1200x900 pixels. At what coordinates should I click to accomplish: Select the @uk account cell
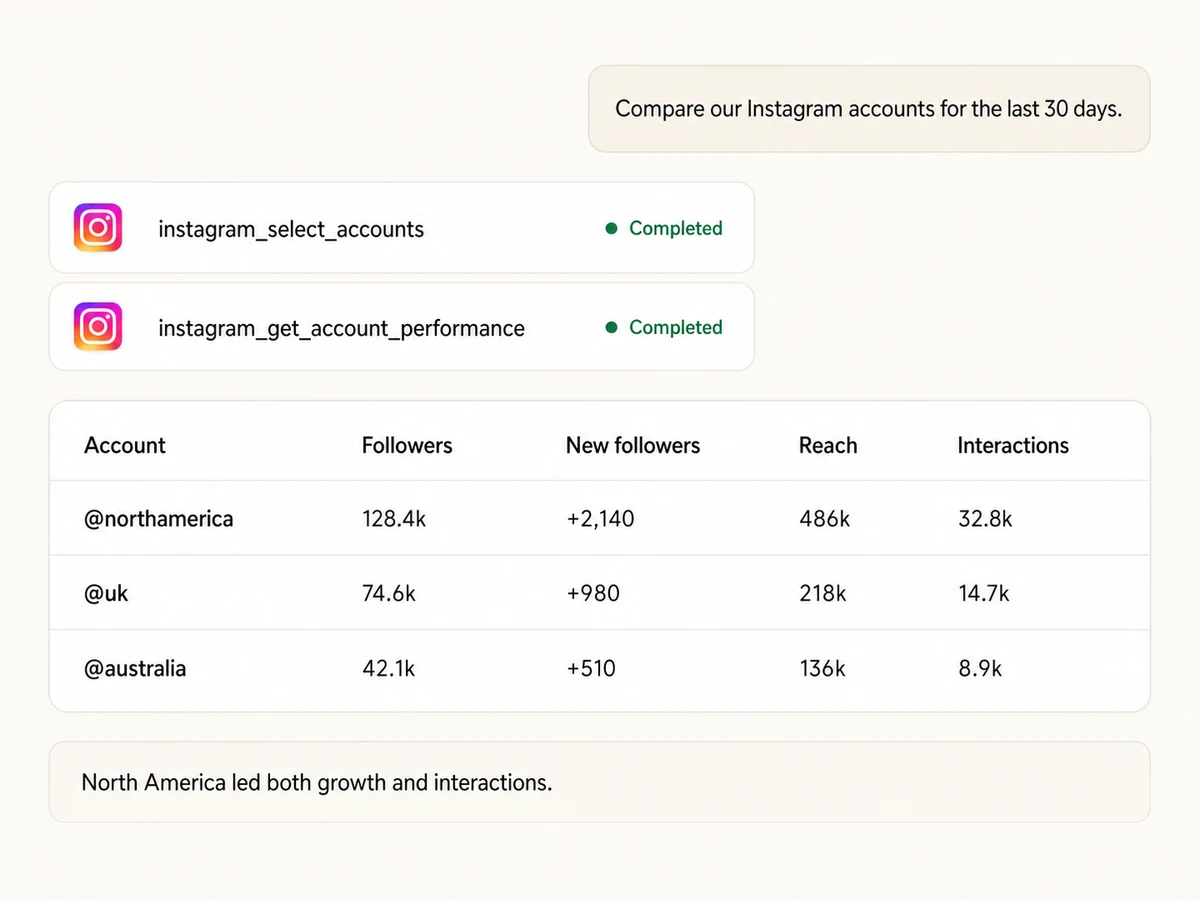pyautogui.click(x=106, y=593)
